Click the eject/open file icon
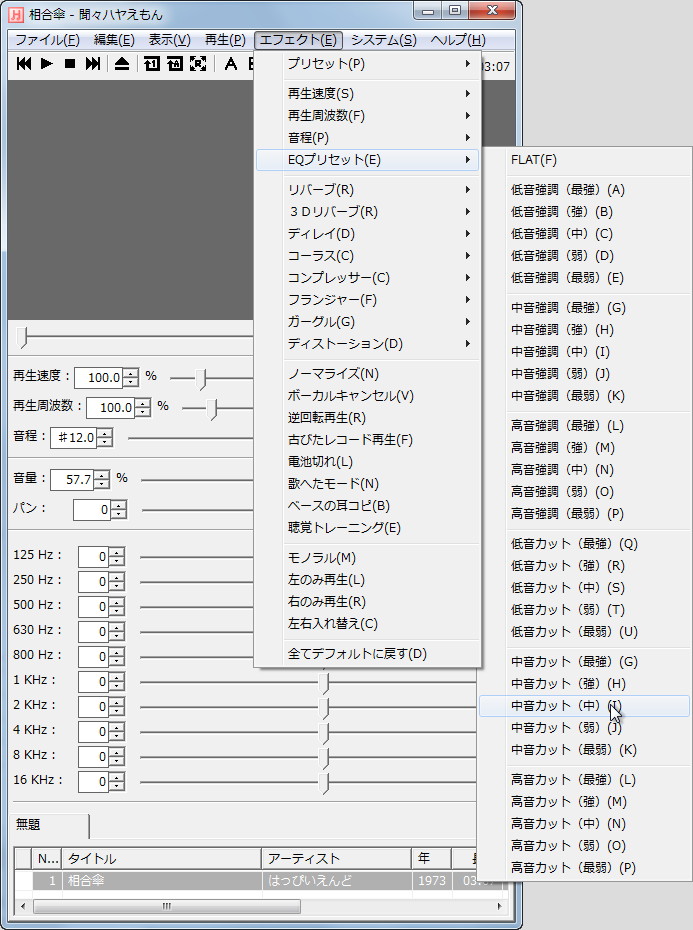The width and height of the screenshot is (693, 930). click(x=122, y=64)
